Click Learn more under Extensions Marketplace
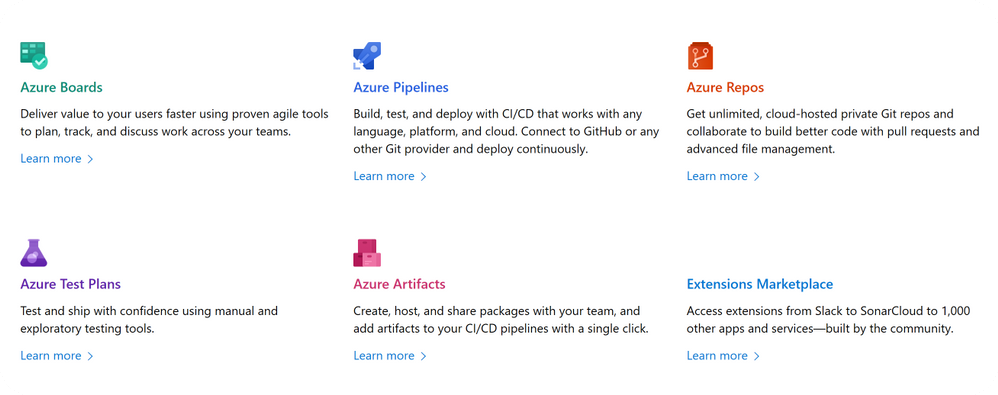This screenshot has width=998, height=395. [x=717, y=356]
